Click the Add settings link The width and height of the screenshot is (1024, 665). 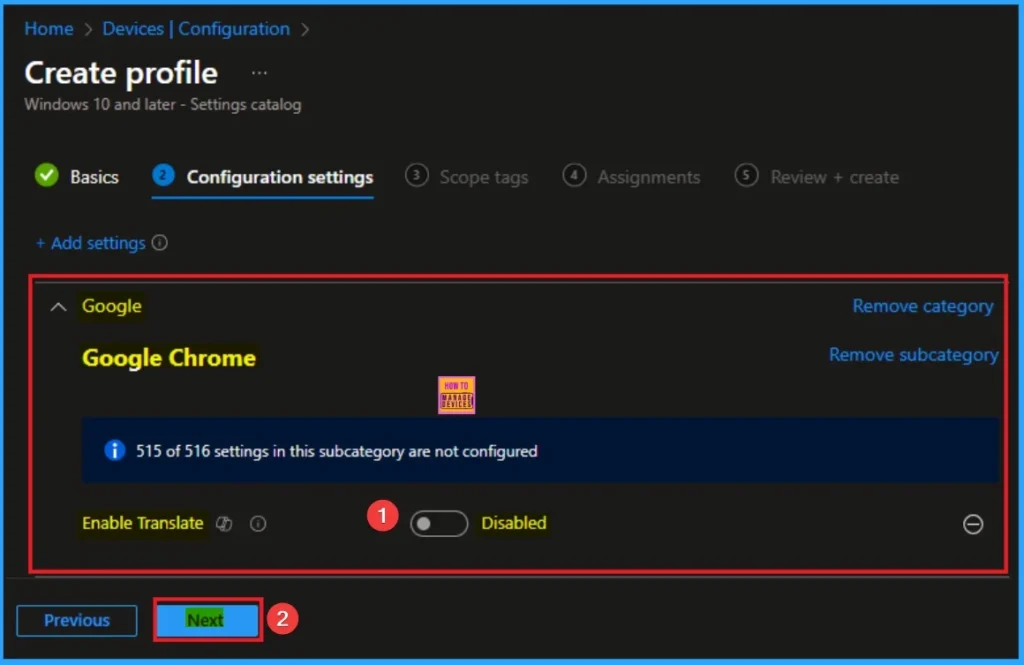click(x=91, y=243)
